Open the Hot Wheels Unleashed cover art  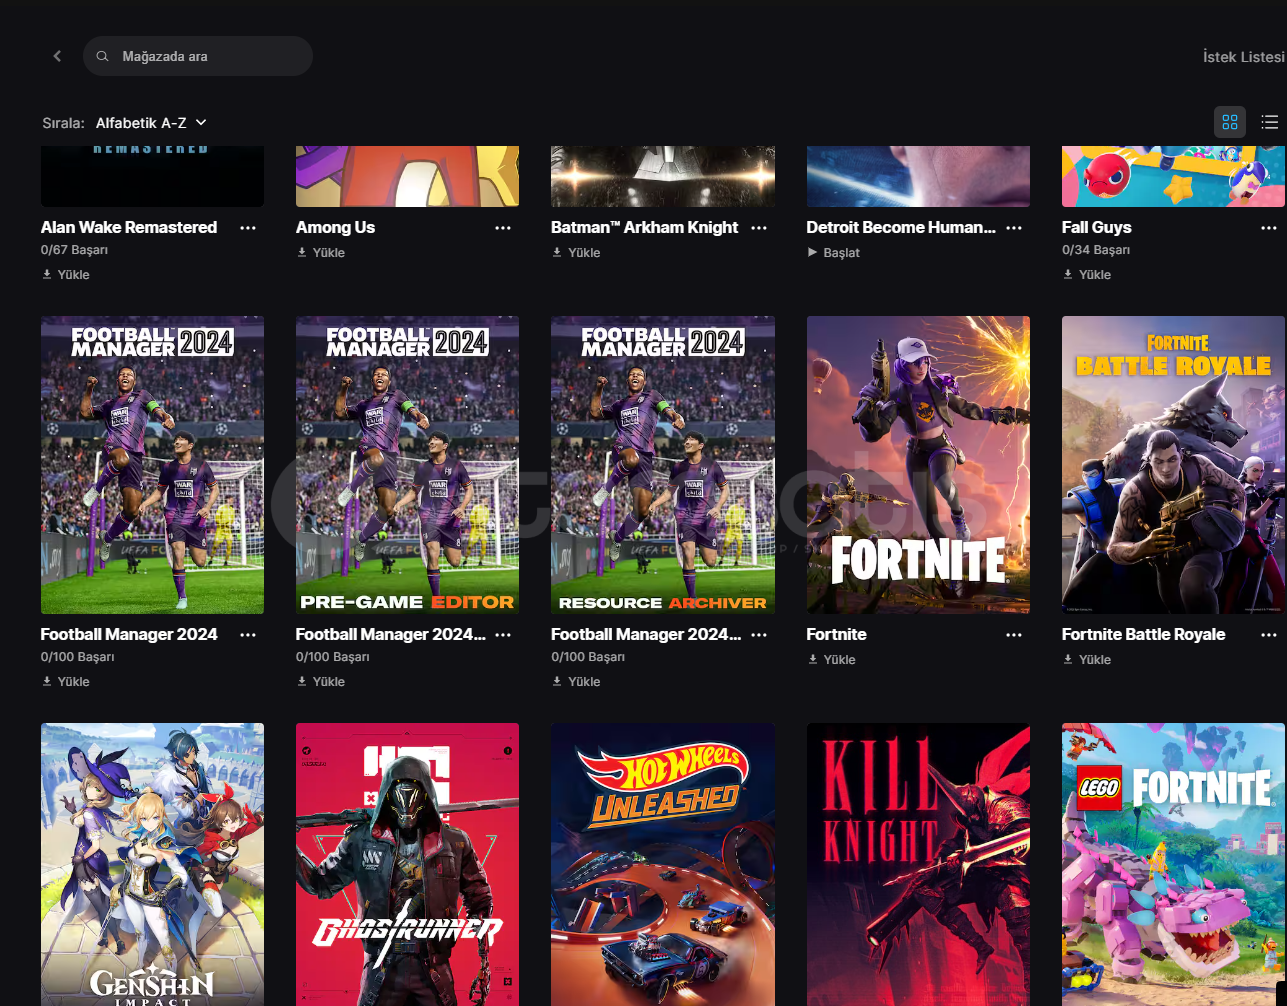coord(663,864)
